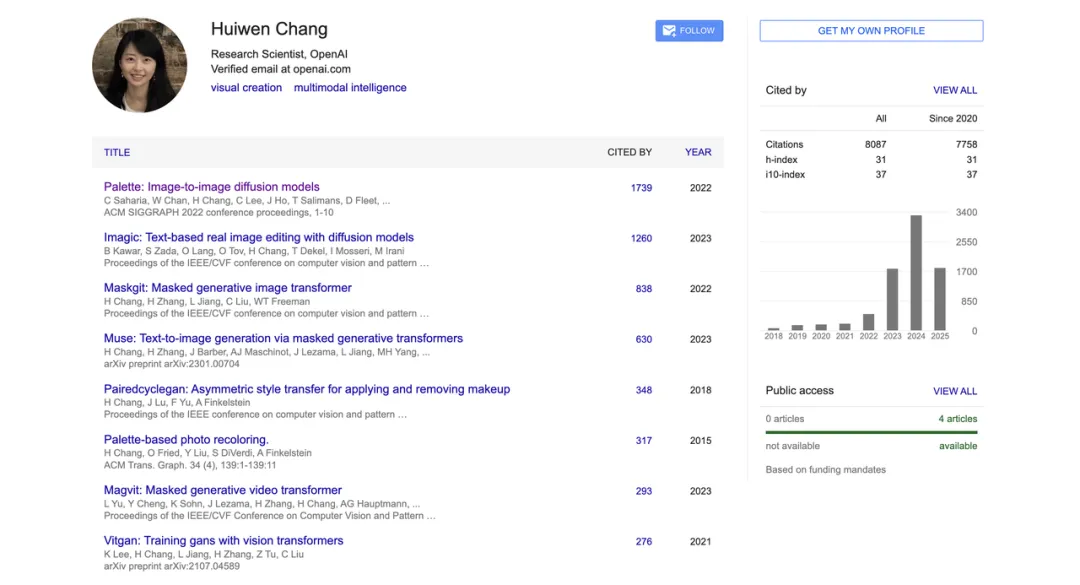
Task: View all Public access articles
Action: [954, 391]
